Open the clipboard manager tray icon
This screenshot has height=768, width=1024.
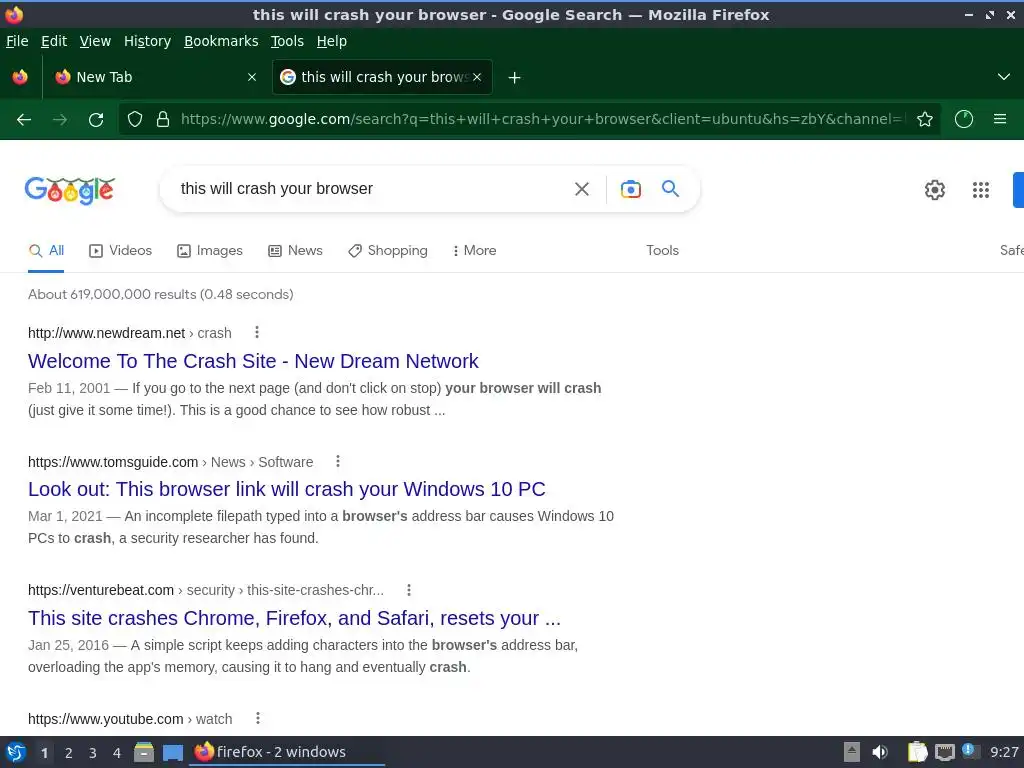(917, 752)
